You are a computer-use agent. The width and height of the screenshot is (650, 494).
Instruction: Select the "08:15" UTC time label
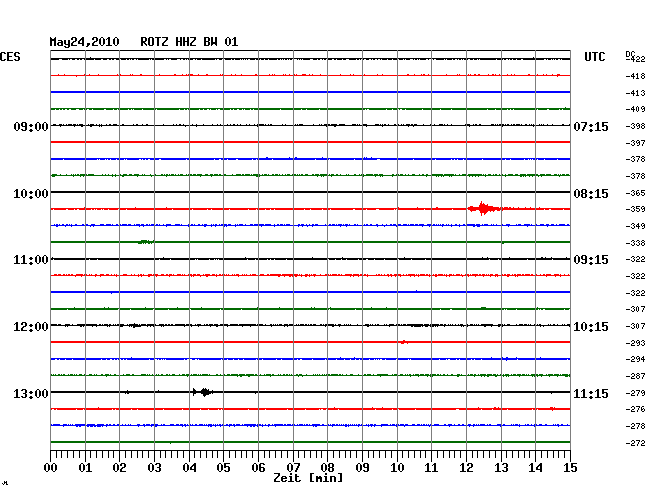coord(591,194)
